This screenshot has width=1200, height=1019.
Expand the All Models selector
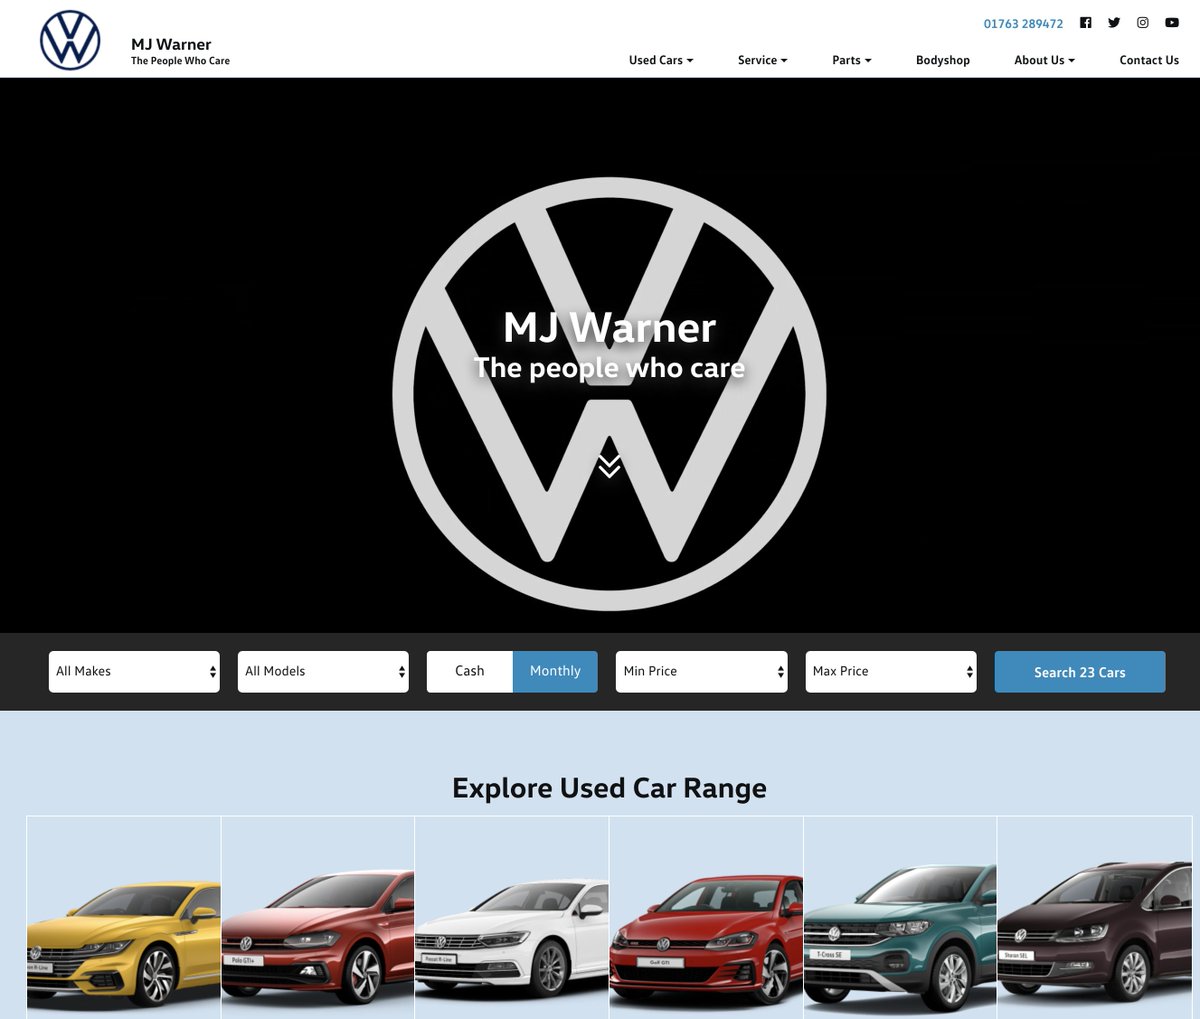(x=323, y=671)
